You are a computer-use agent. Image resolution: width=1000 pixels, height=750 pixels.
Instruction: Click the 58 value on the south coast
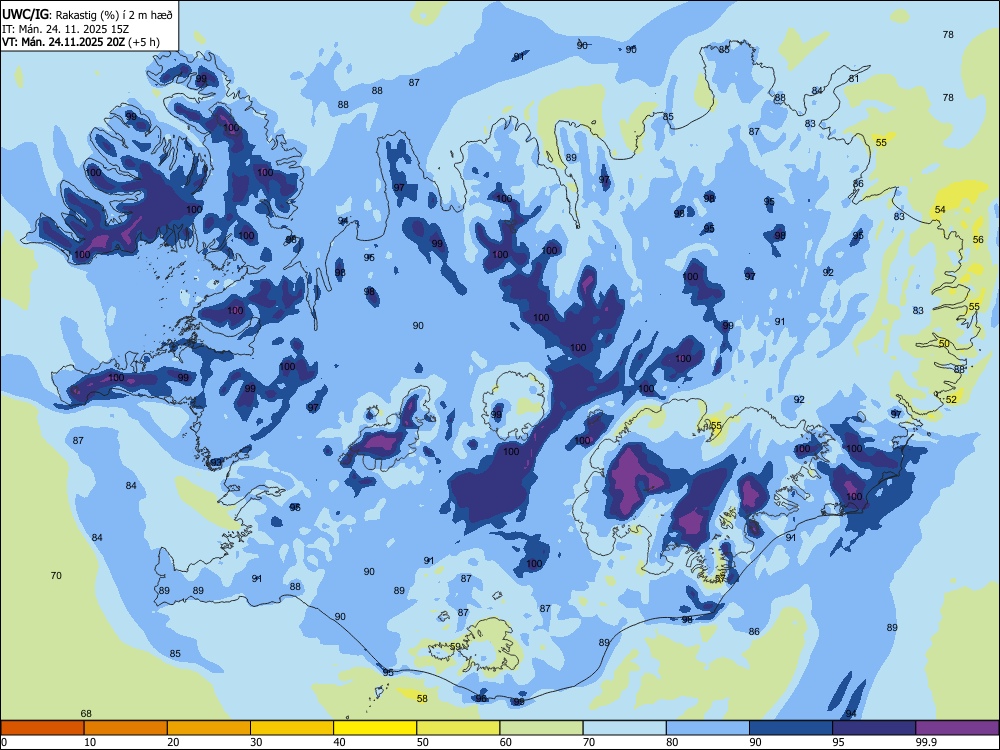click(422, 699)
